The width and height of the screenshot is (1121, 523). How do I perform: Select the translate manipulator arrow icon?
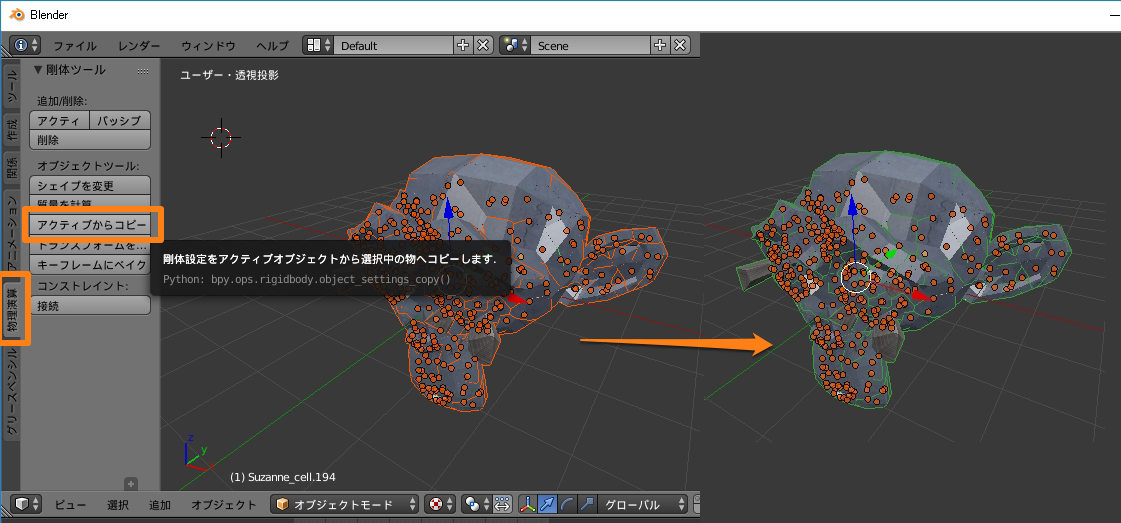pos(547,504)
